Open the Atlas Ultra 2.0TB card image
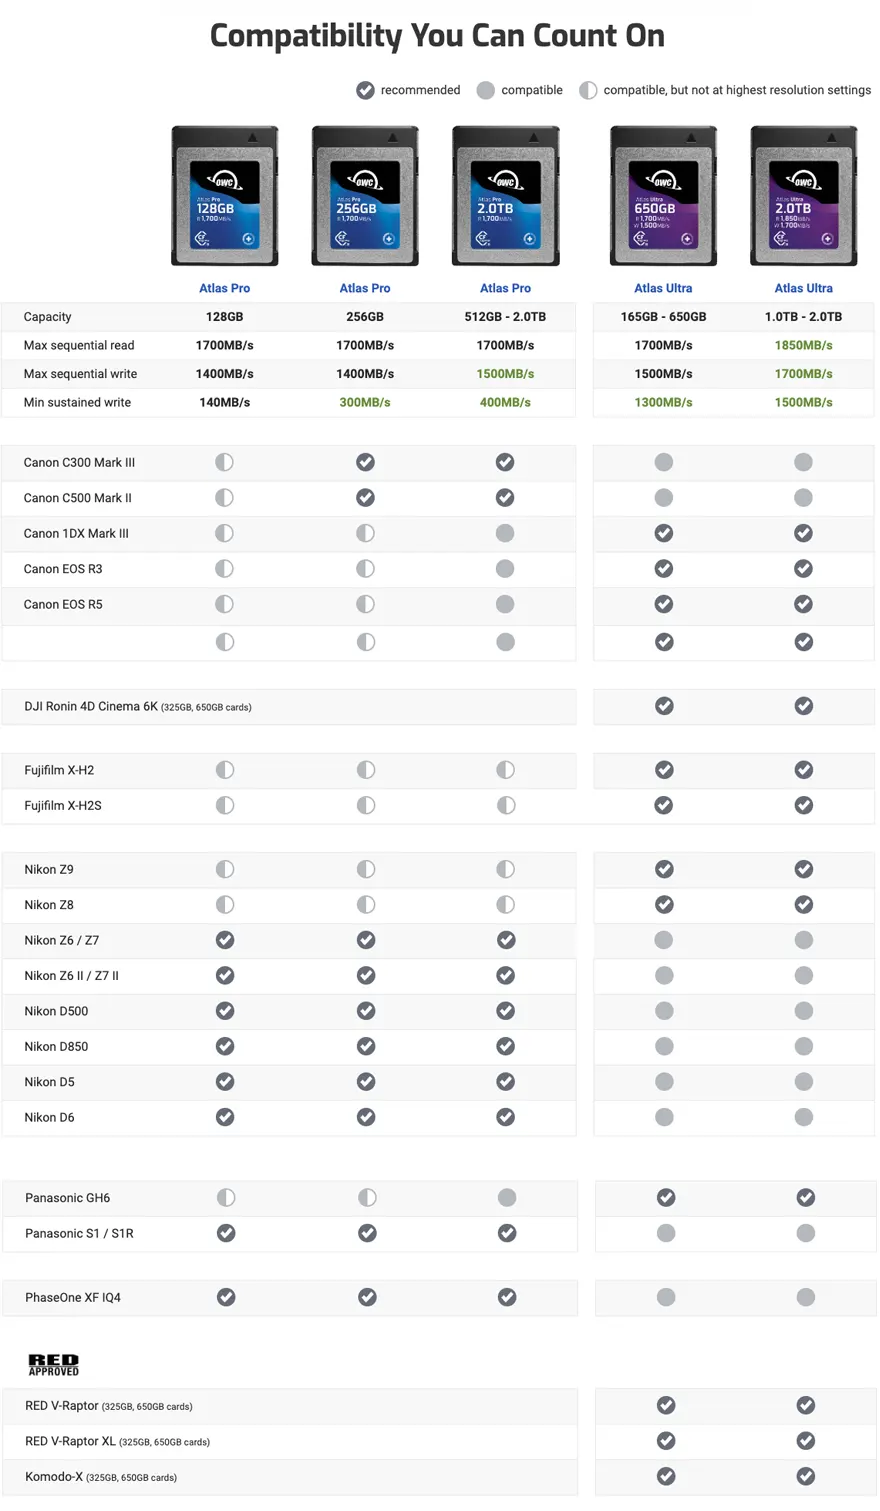 click(803, 196)
